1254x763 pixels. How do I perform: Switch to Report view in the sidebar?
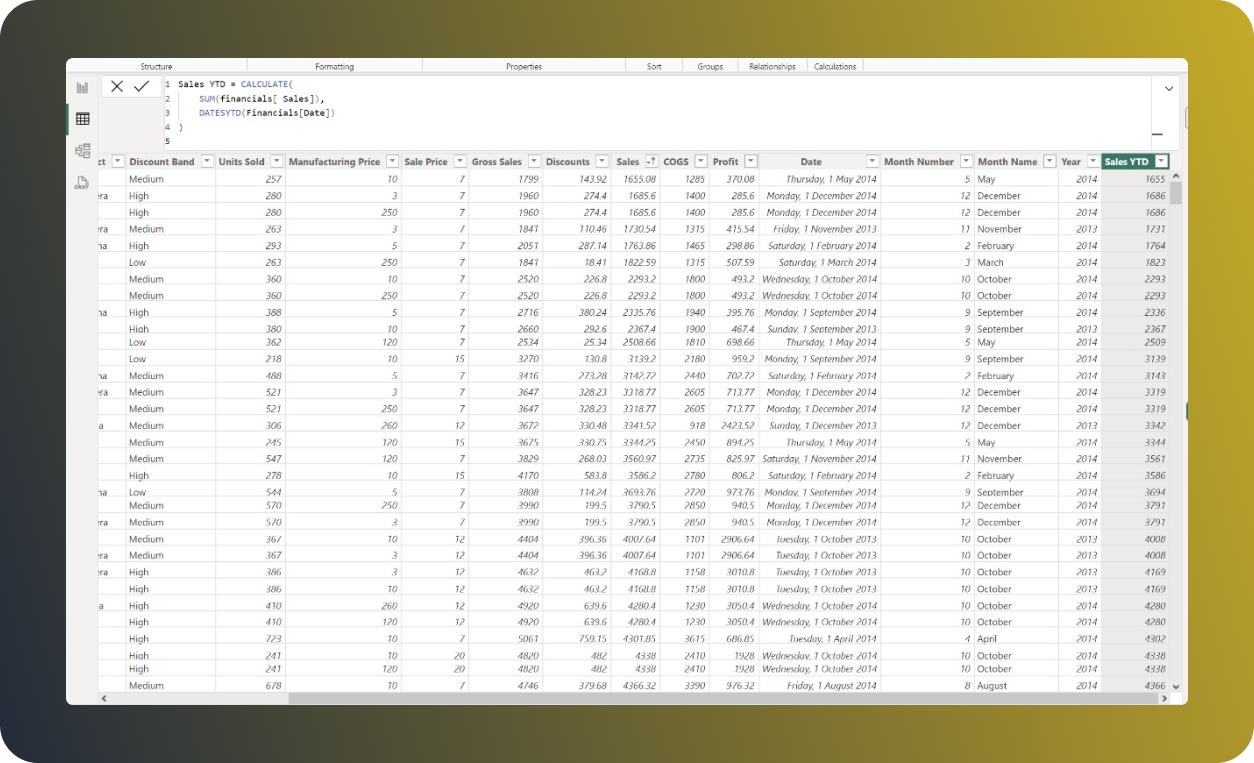[82, 87]
